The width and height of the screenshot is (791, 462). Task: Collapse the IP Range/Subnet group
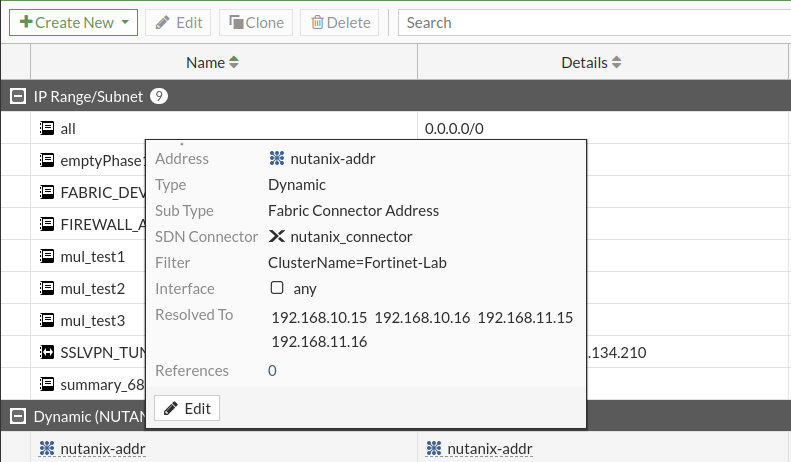coord(16,96)
